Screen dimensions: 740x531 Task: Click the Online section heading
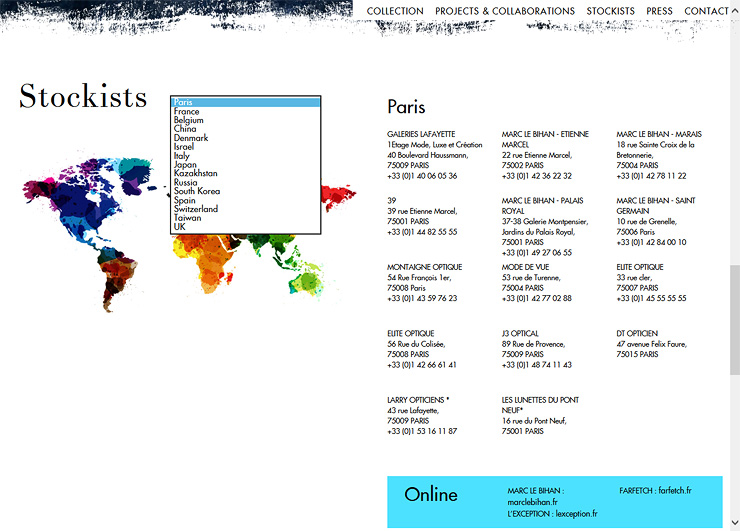[x=431, y=495]
